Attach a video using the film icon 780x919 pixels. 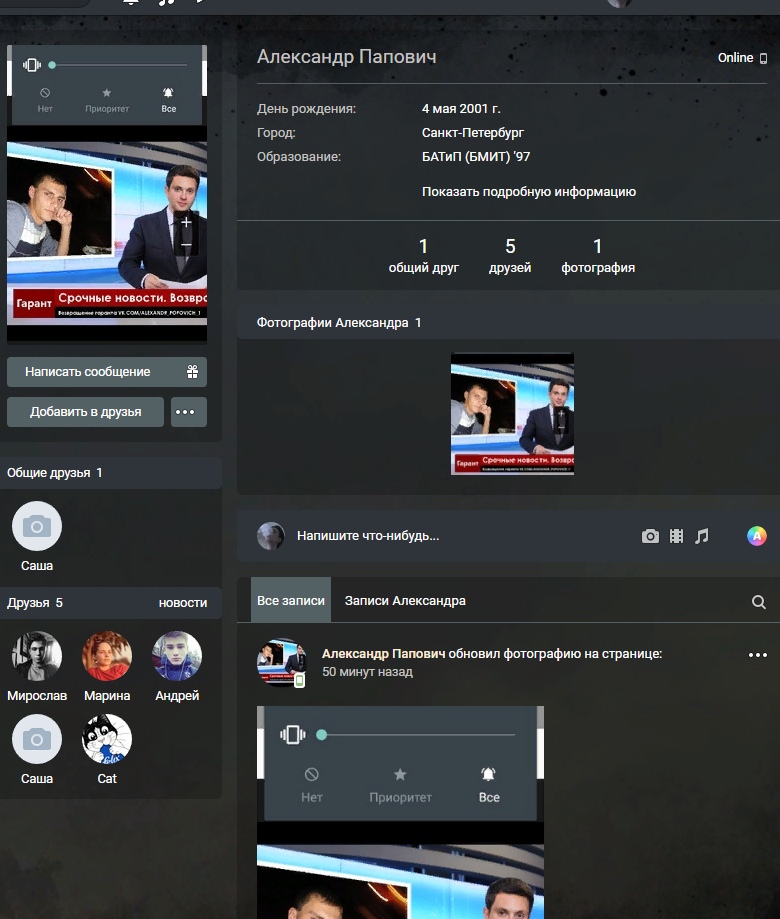(x=677, y=536)
